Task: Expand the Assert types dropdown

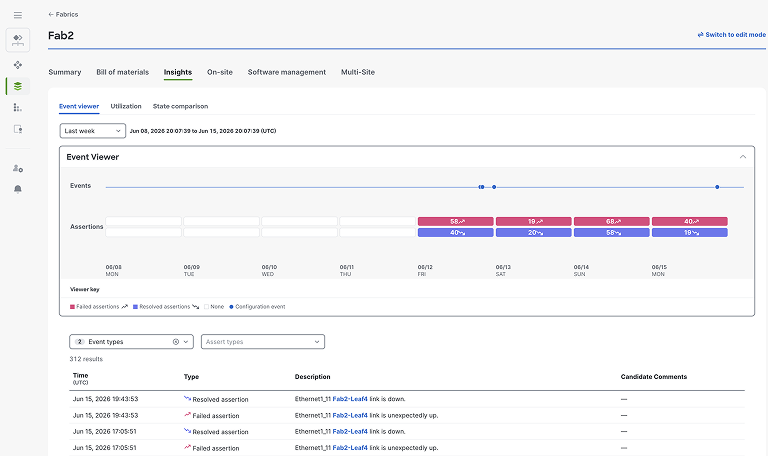Action: click(263, 342)
